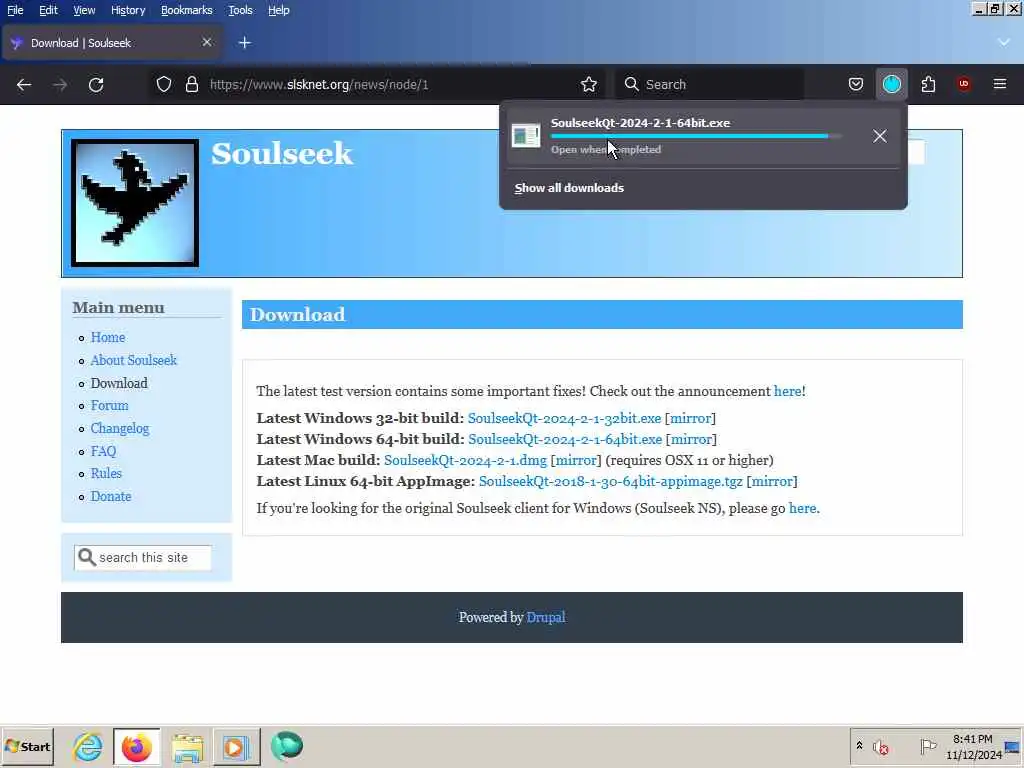Toggle the Downloads toolbar button
Viewport: 1024px width, 768px height.
pyautogui.click(x=891, y=84)
